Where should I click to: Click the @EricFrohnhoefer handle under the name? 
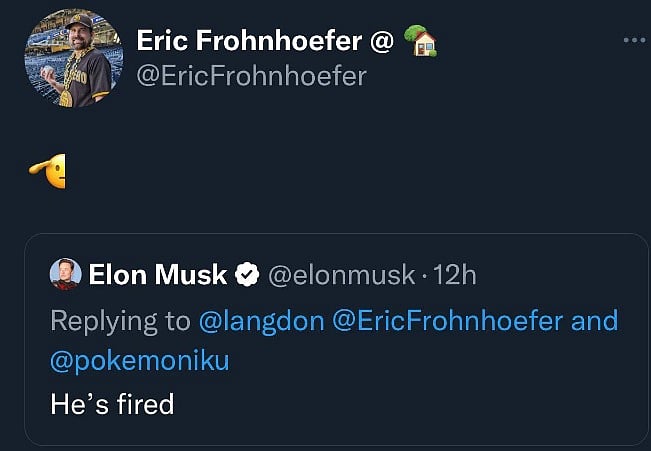250,76
